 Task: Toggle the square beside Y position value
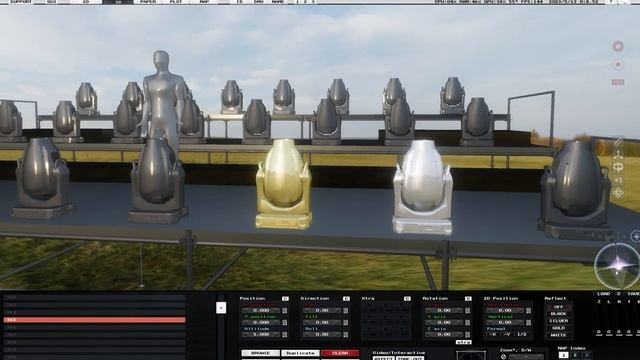(284, 322)
